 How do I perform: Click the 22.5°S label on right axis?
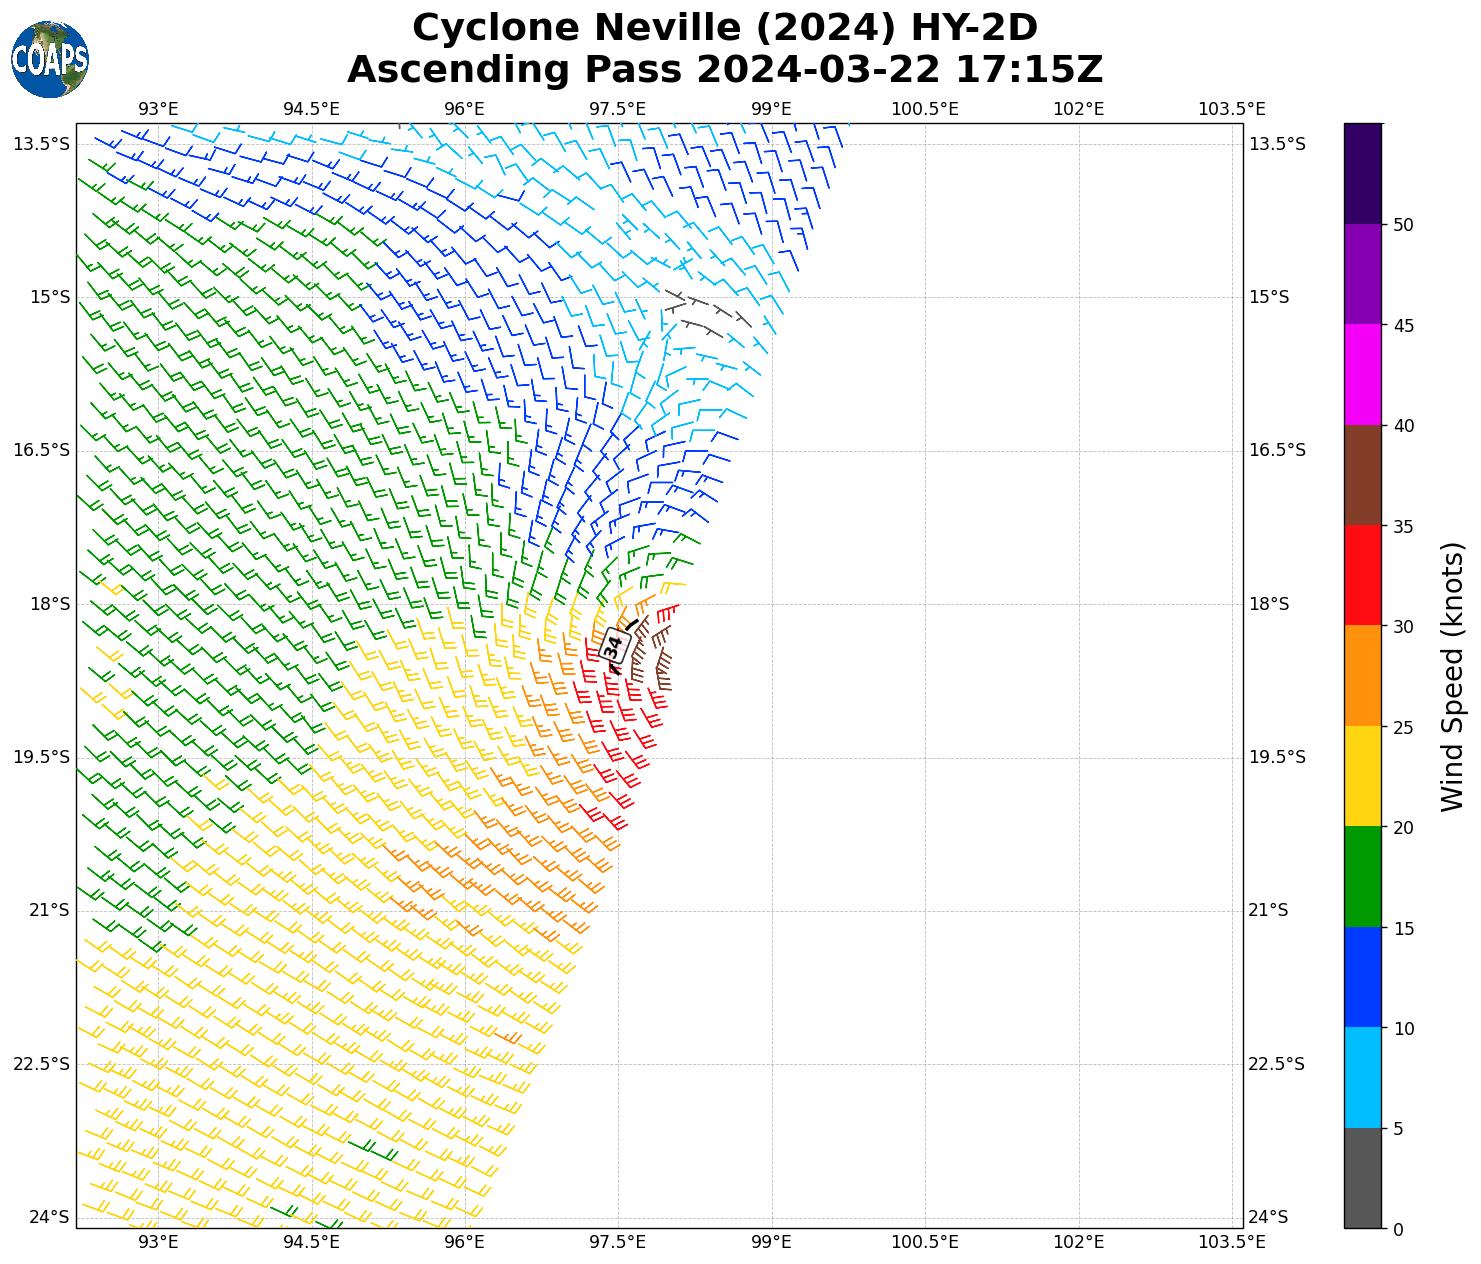pyautogui.click(x=1276, y=1064)
